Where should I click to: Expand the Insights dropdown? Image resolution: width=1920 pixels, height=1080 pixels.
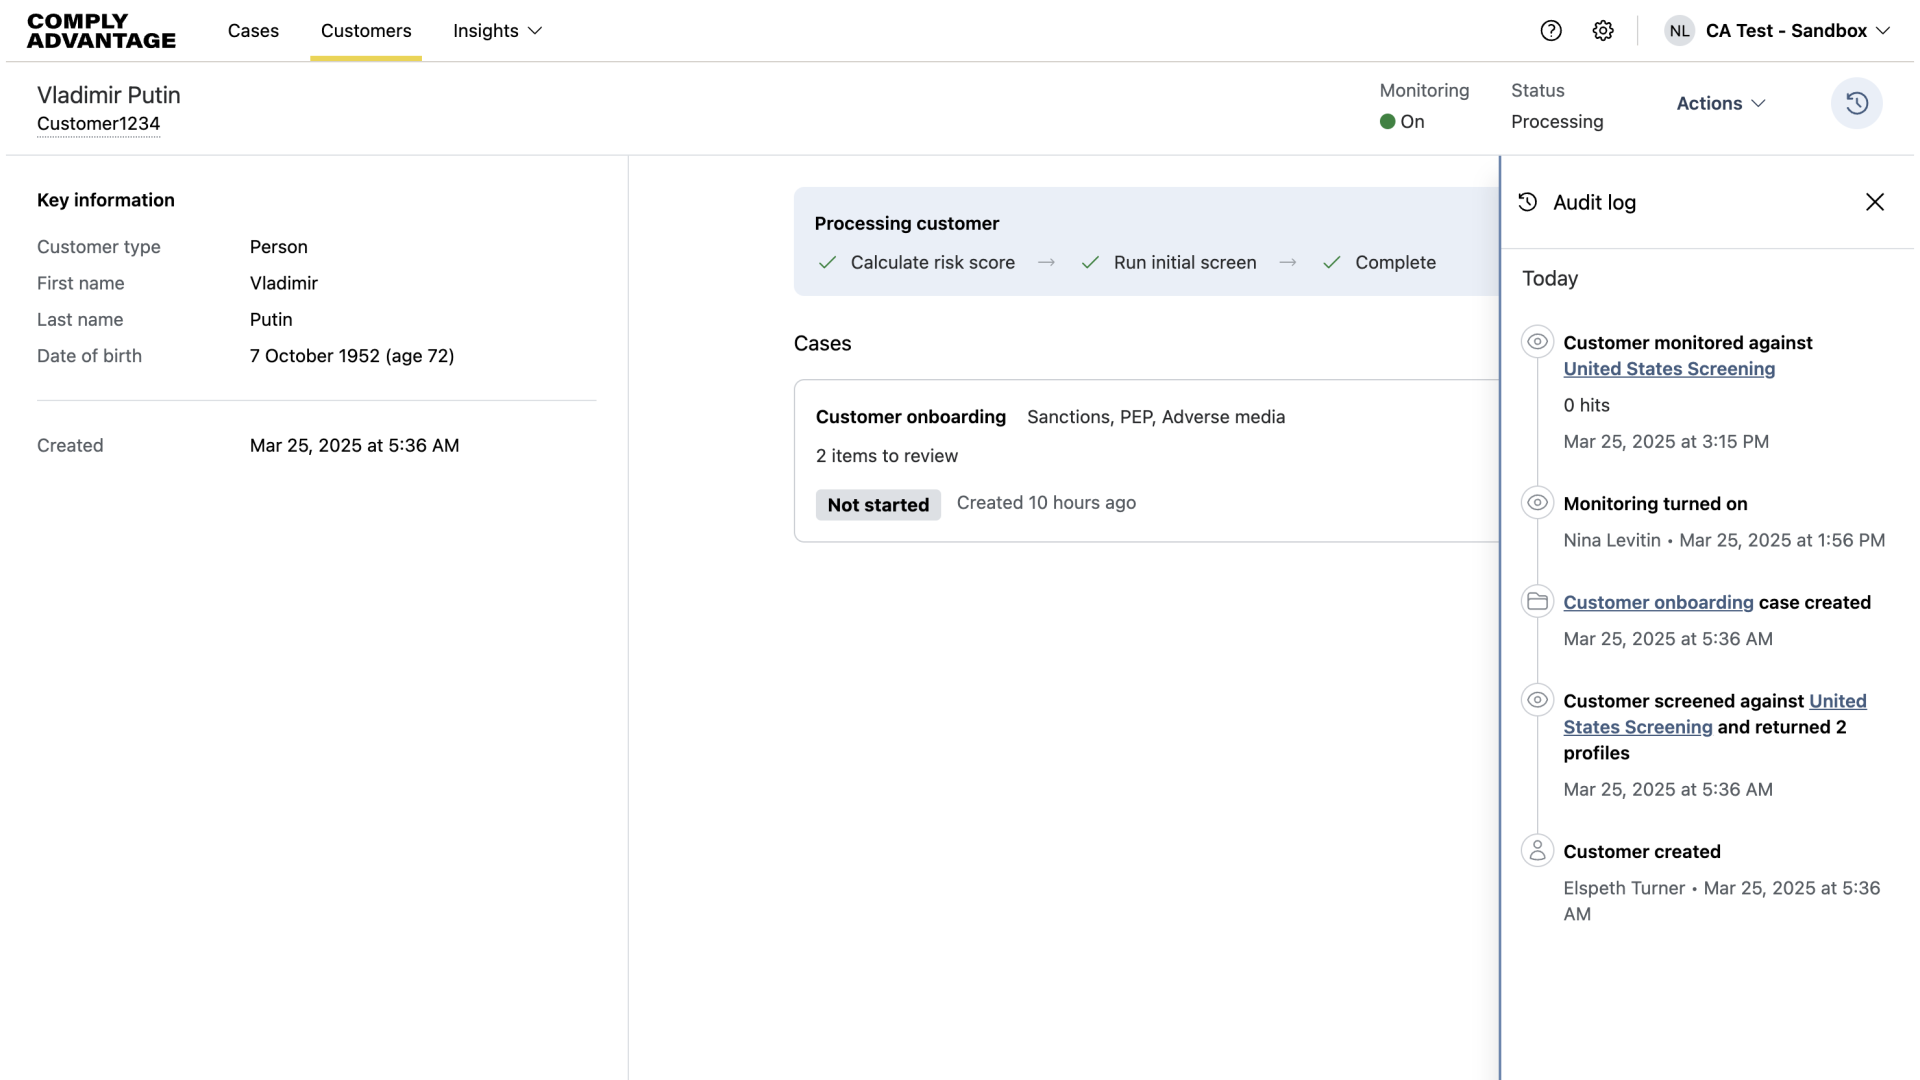click(x=497, y=31)
